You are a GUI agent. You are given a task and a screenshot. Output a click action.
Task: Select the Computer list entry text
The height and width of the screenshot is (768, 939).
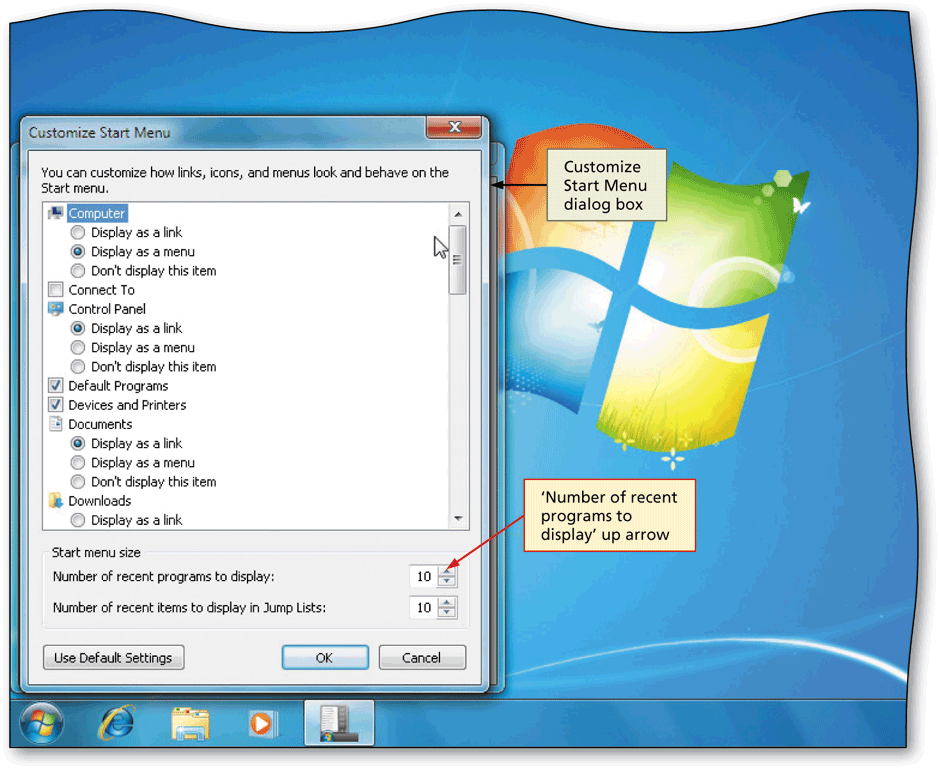(x=97, y=213)
